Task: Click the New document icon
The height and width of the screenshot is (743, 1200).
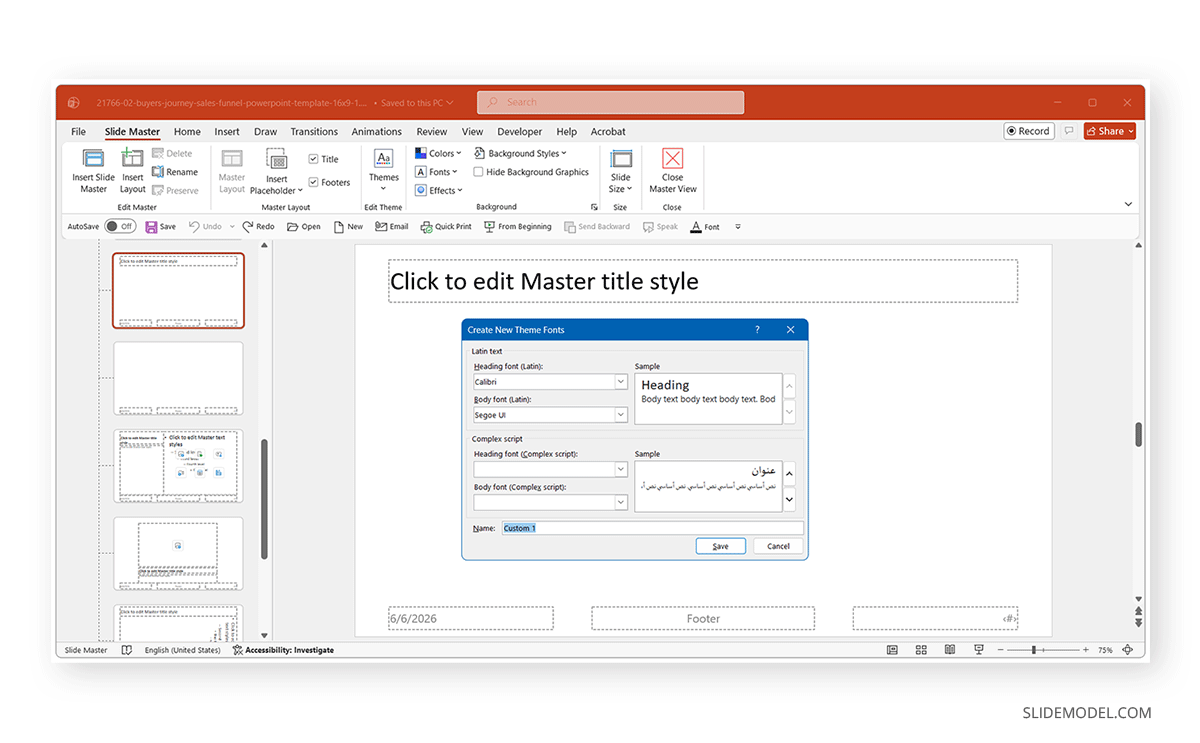Action: tap(339, 227)
